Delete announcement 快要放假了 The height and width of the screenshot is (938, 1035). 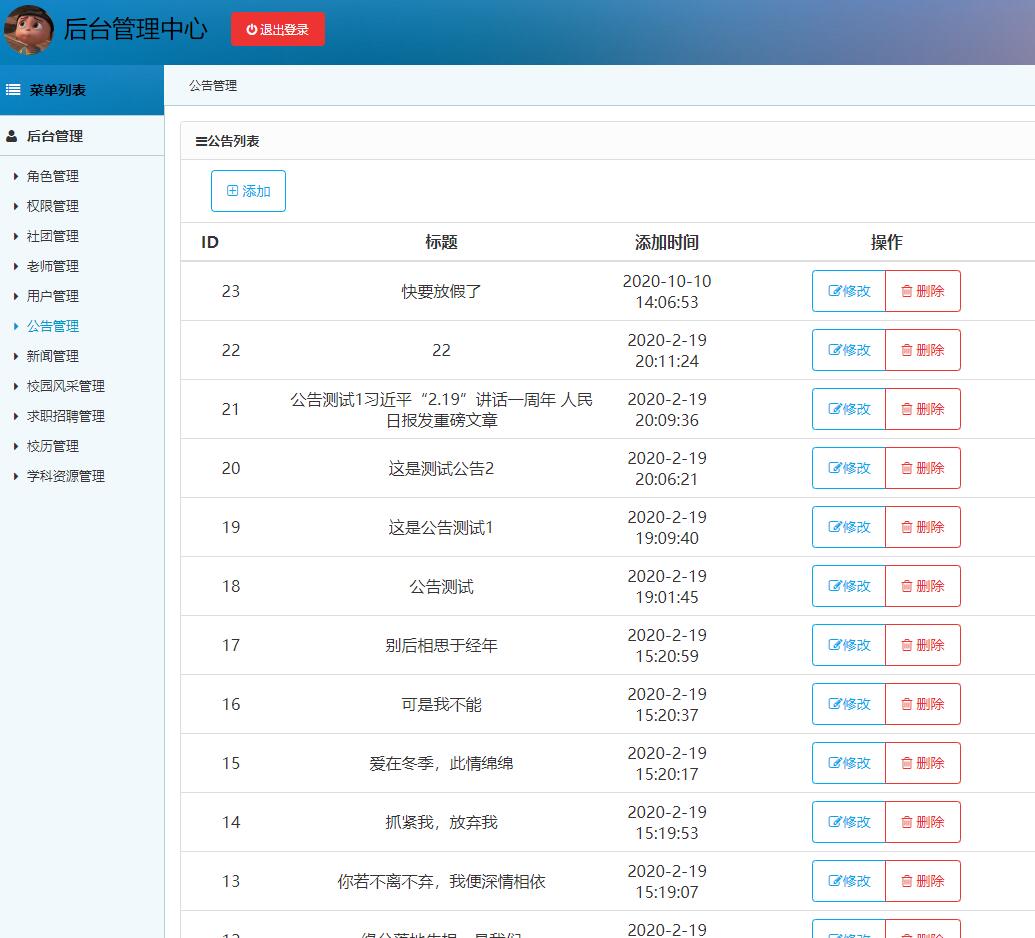coord(923,291)
